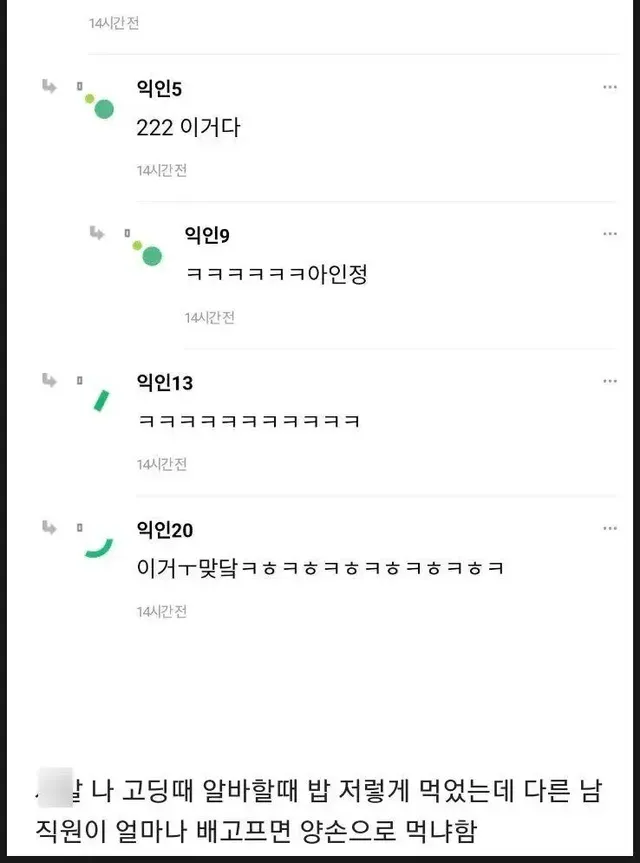This screenshot has height=863, width=640.
Task: Select the username 익인5
Action: click(x=159, y=89)
